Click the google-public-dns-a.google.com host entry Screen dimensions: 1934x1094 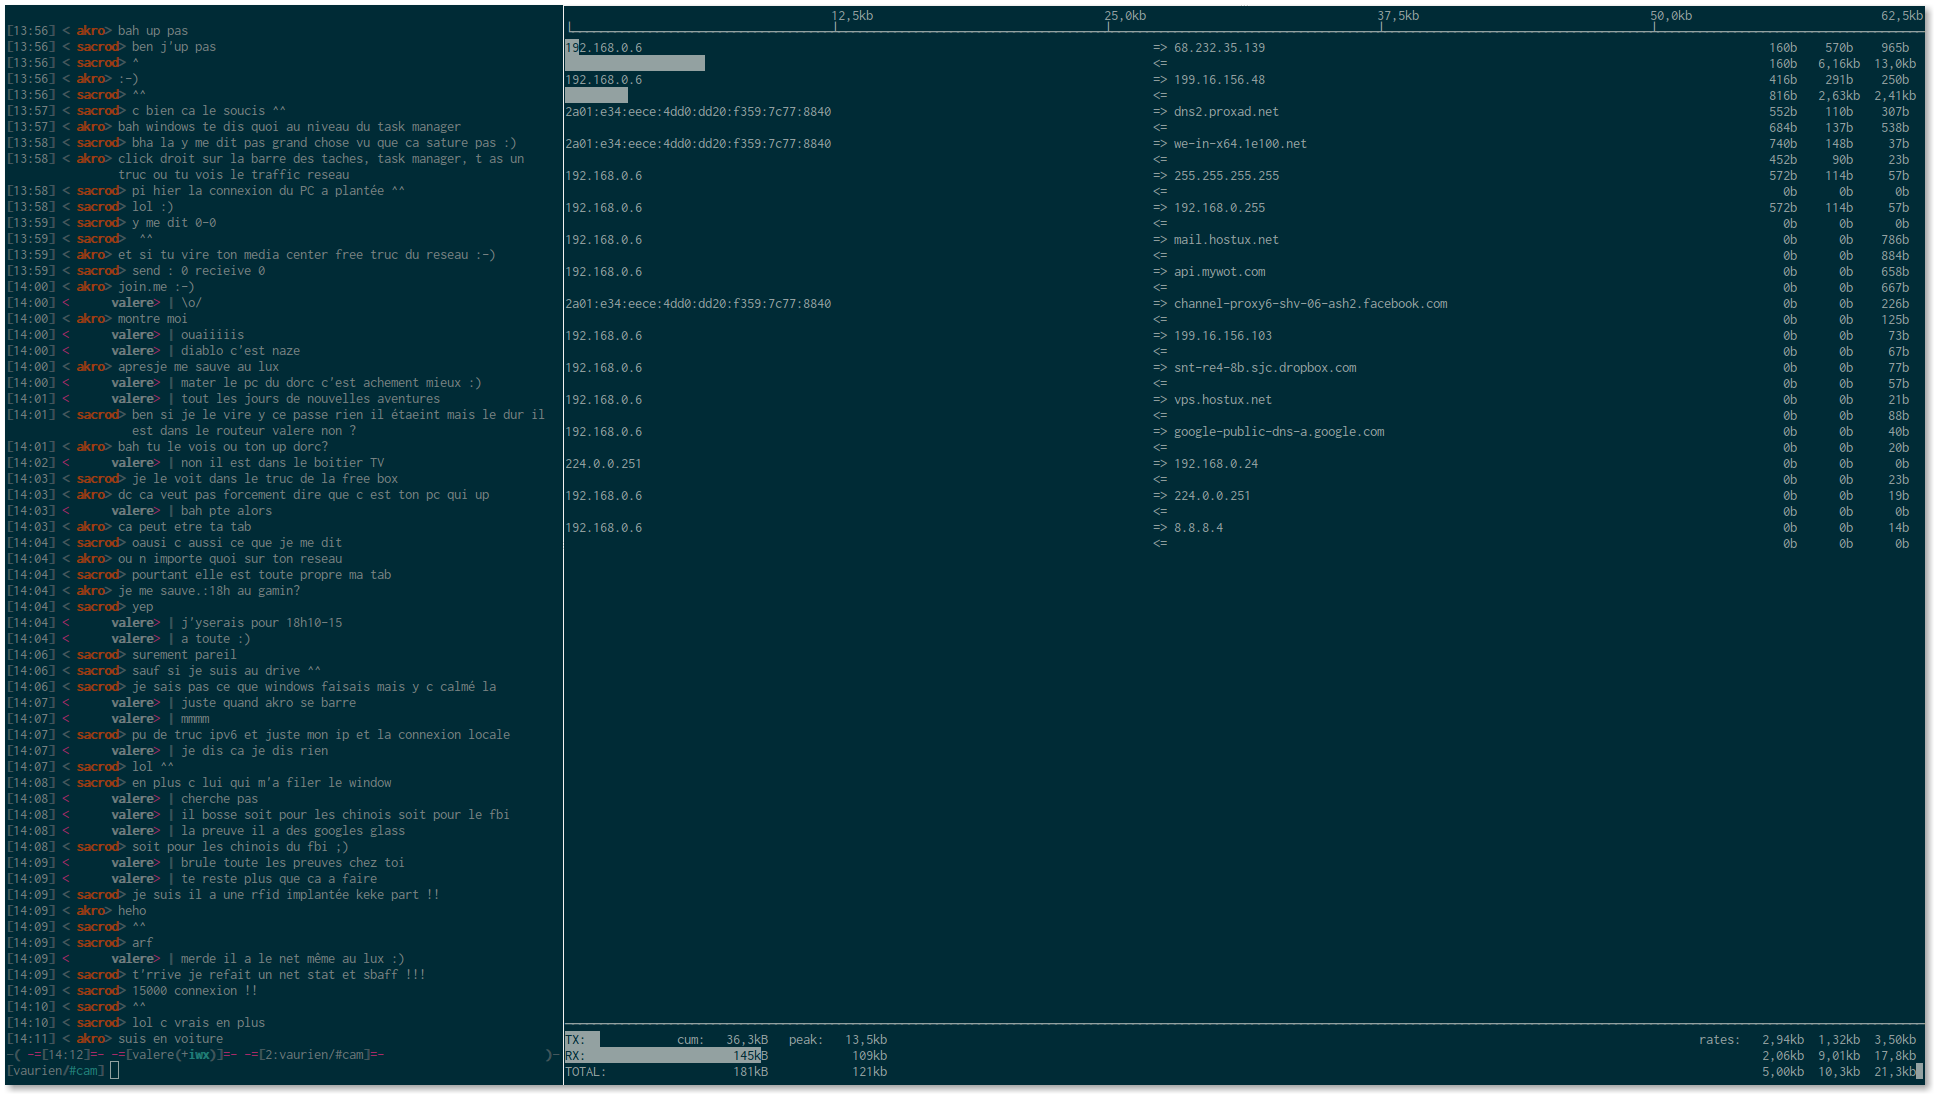coord(1279,431)
